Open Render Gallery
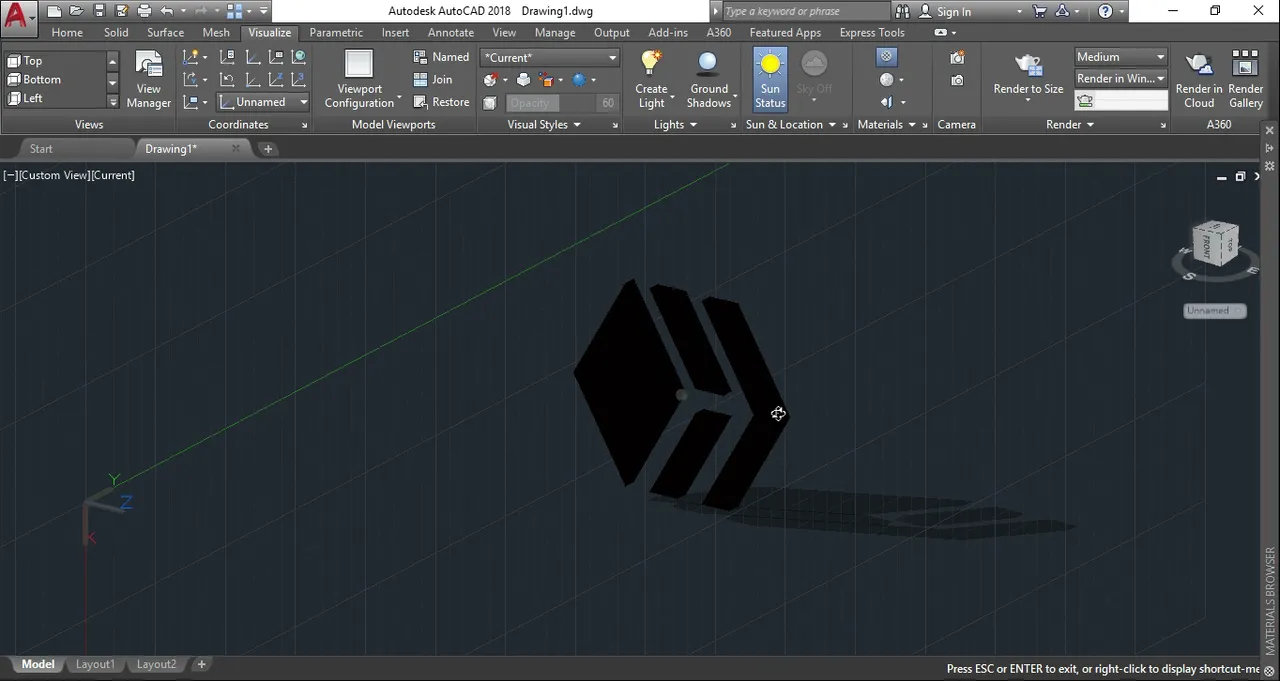 coord(1245,80)
